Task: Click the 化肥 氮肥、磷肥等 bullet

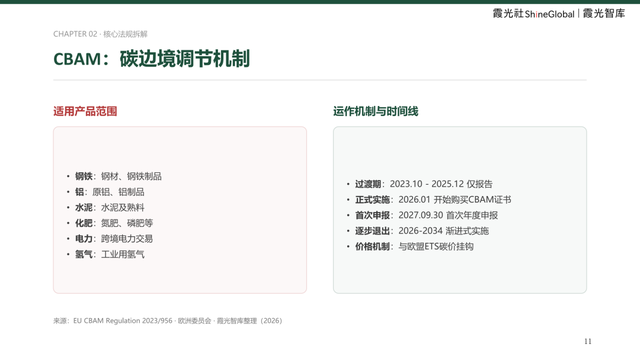Action: point(110,223)
